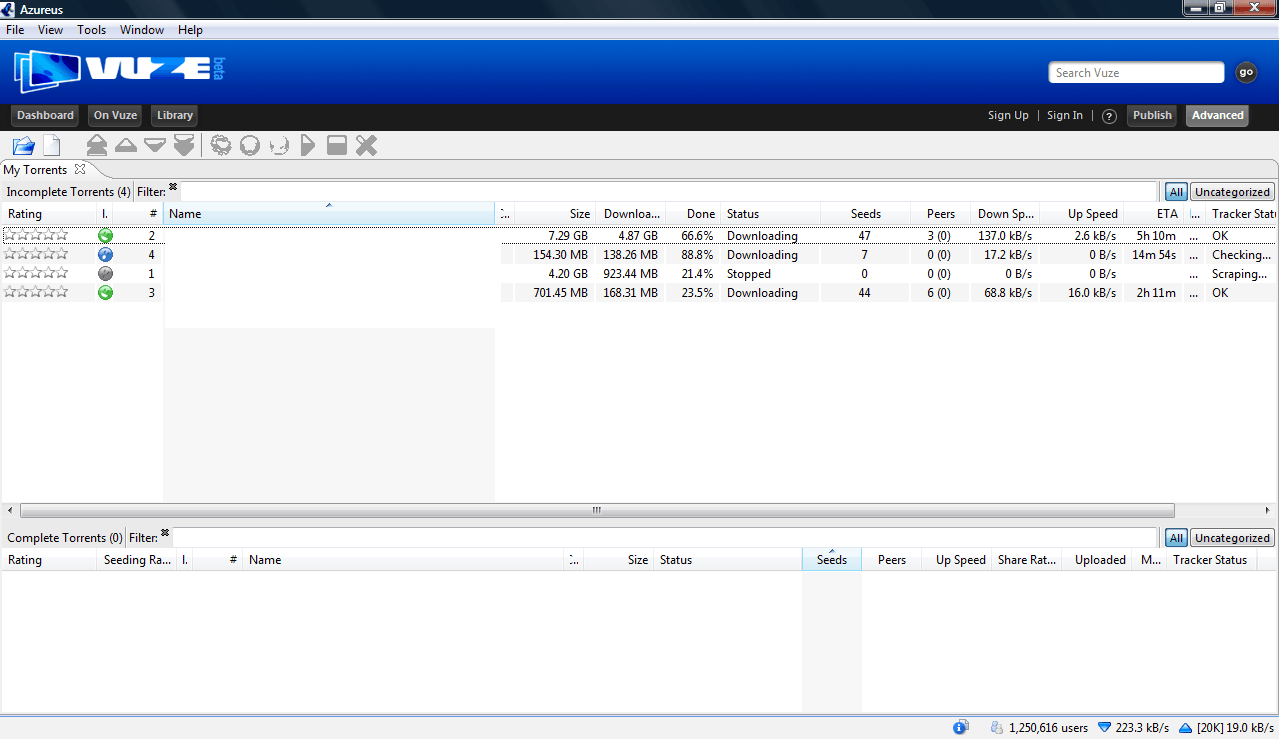Click the Remove torrent toolbar icon
The height and width of the screenshot is (739, 1279).
coord(366,145)
